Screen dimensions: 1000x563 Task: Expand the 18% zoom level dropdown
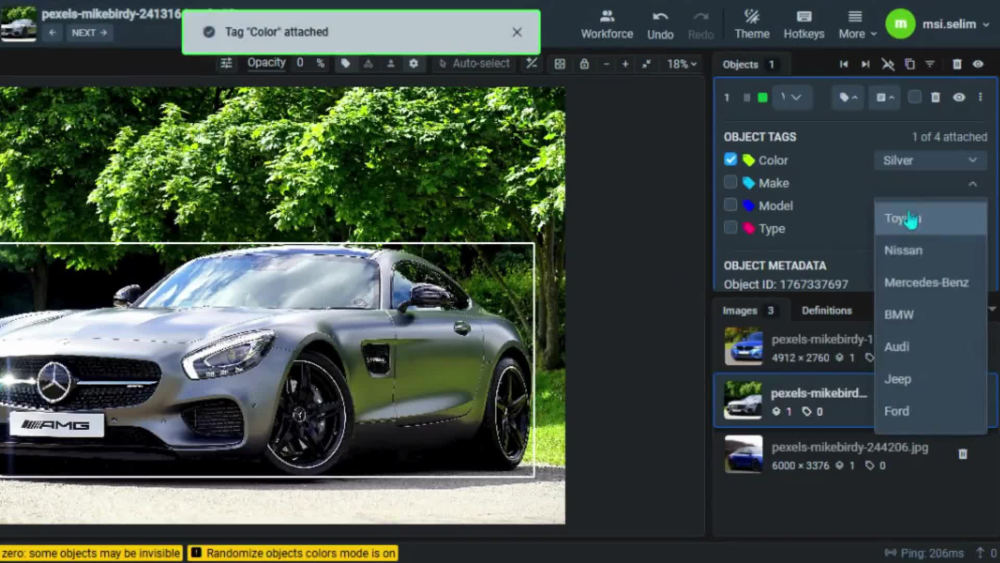coord(682,64)
